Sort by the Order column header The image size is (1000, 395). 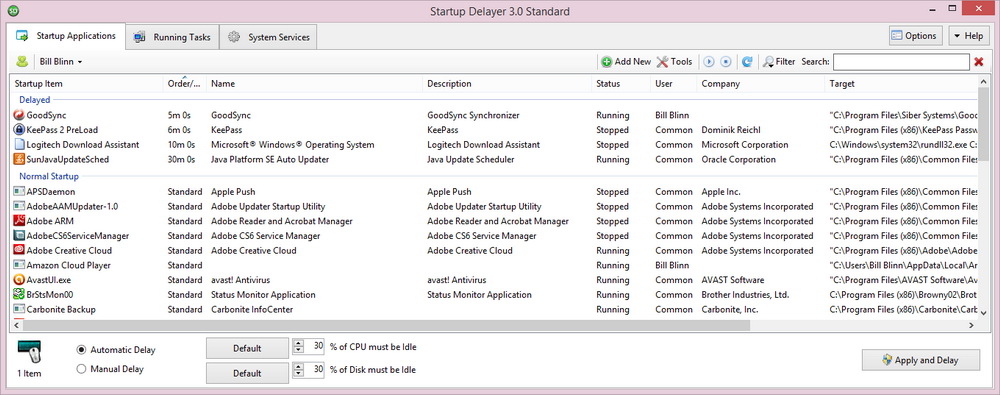(184, 84)
